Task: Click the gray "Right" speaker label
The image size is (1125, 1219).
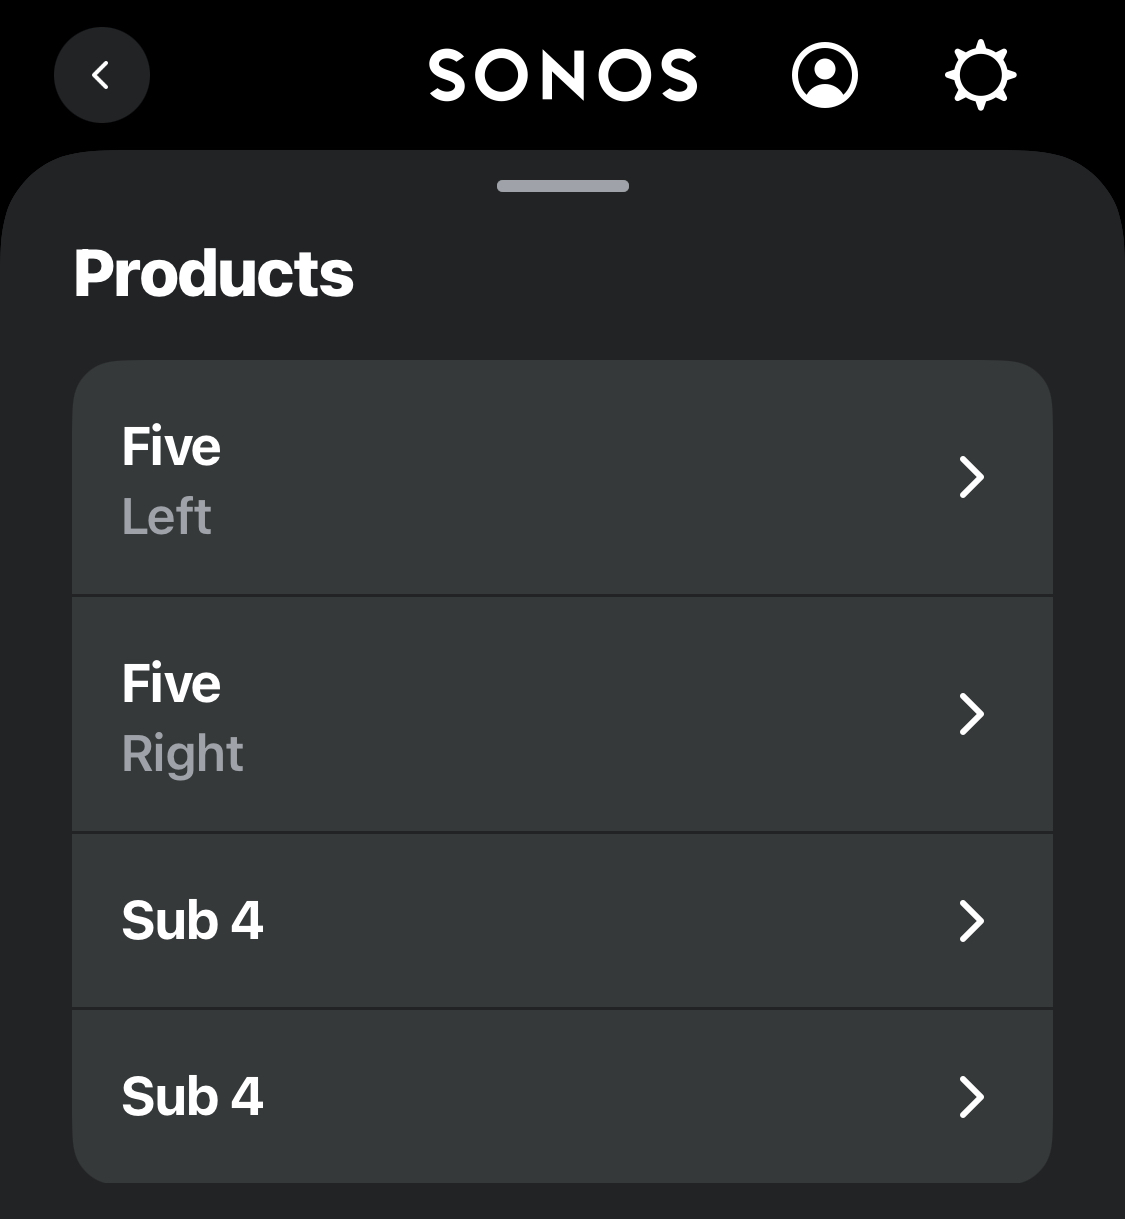Action: coord(183,754)
